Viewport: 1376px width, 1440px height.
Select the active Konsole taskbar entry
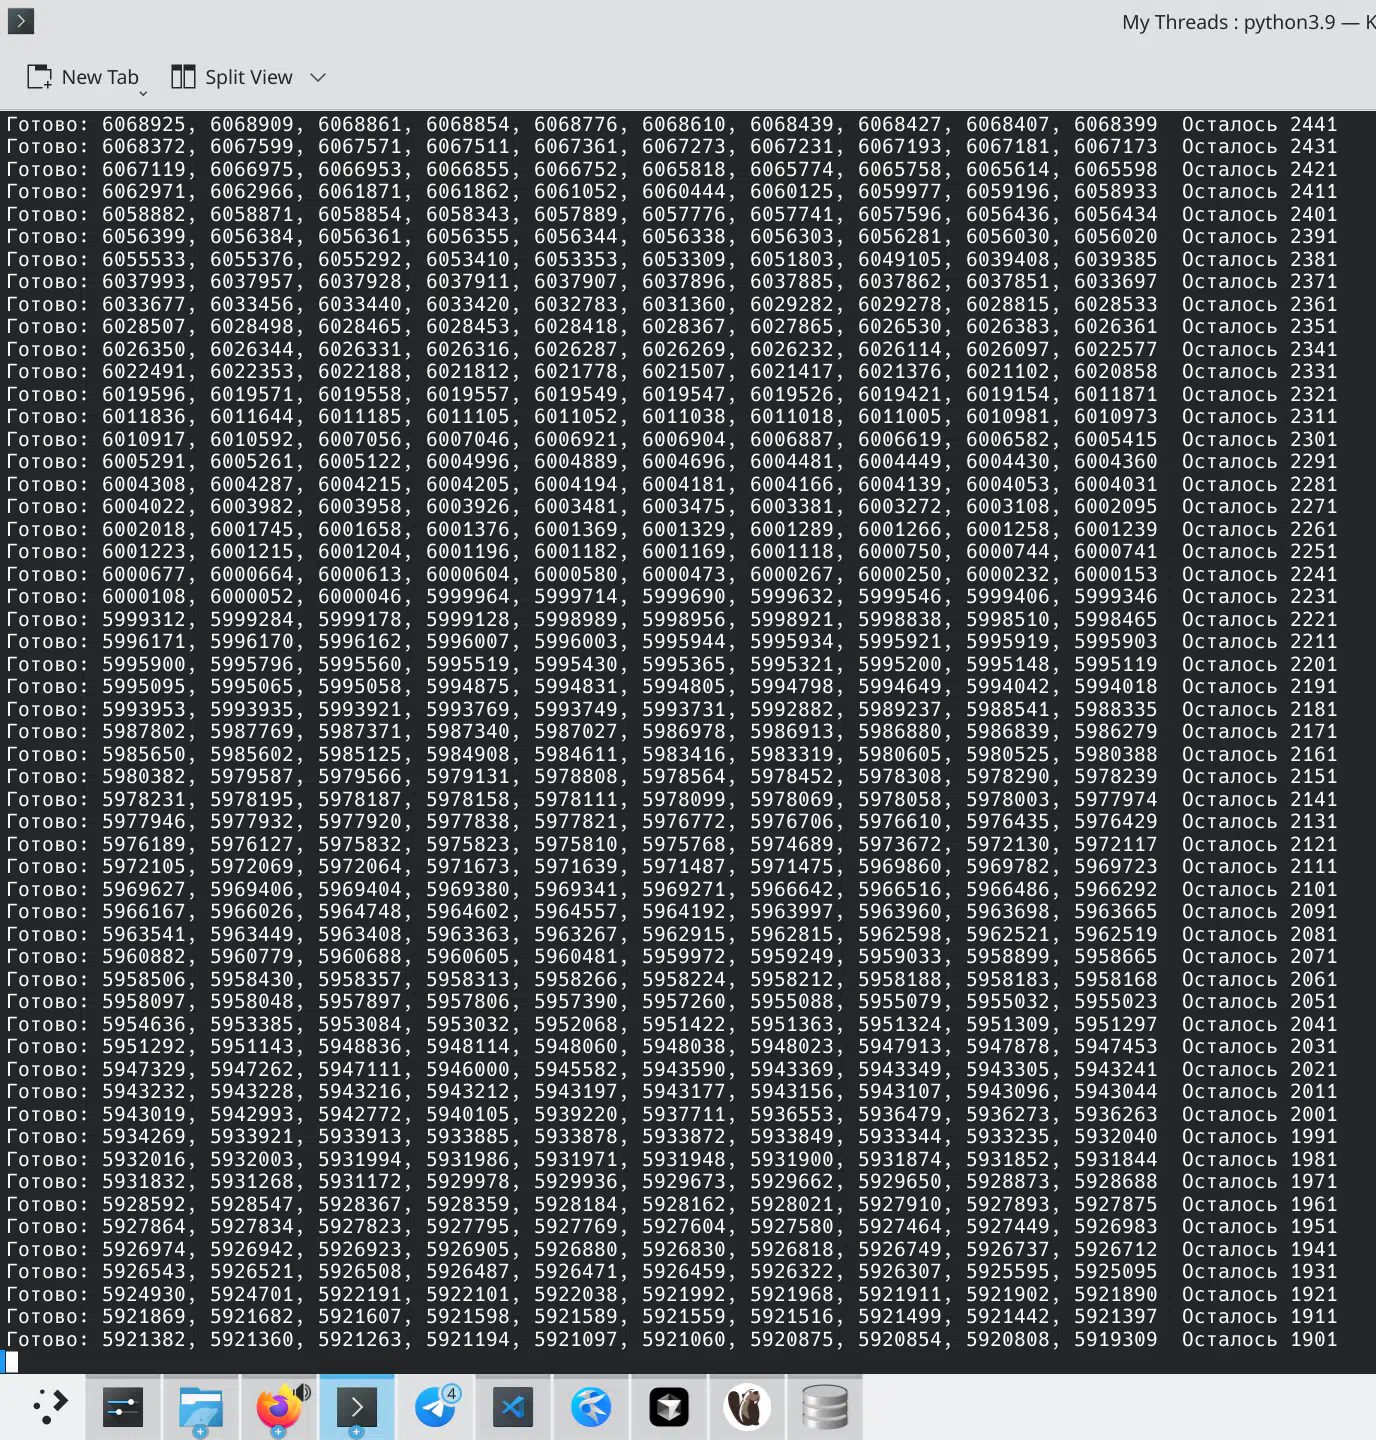click(357, 1407)
